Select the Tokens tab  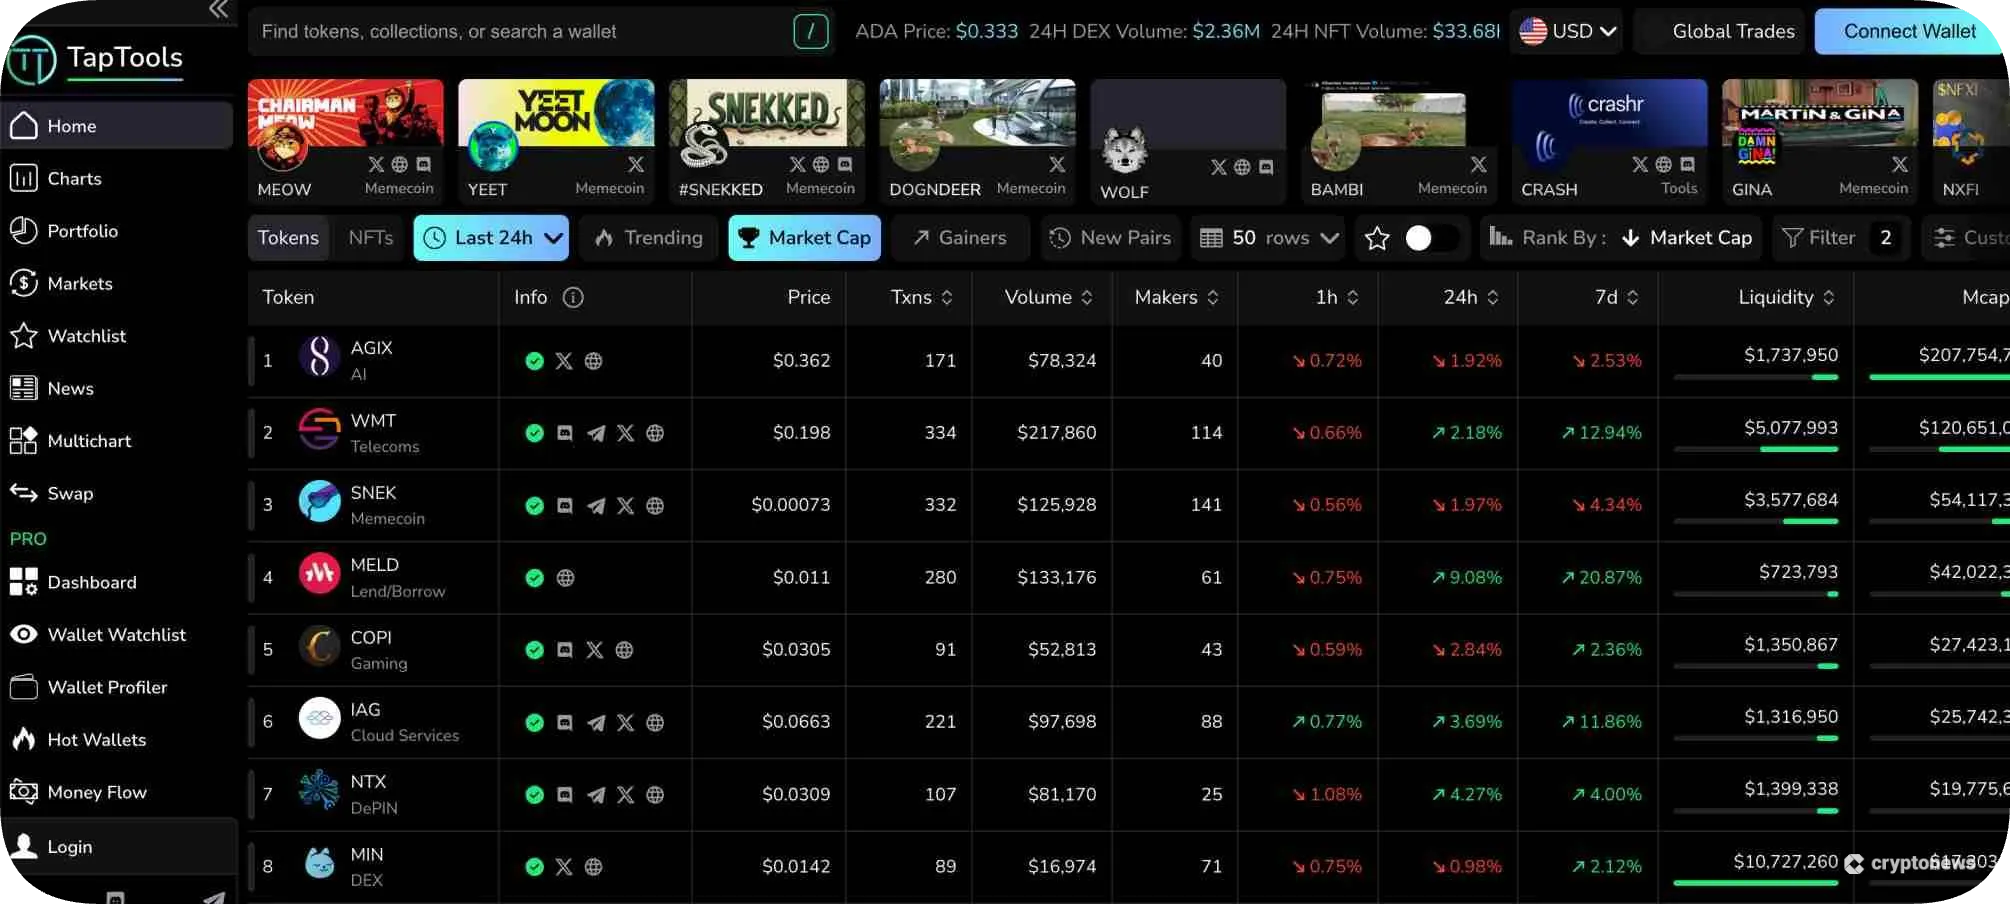click(288, 238)
